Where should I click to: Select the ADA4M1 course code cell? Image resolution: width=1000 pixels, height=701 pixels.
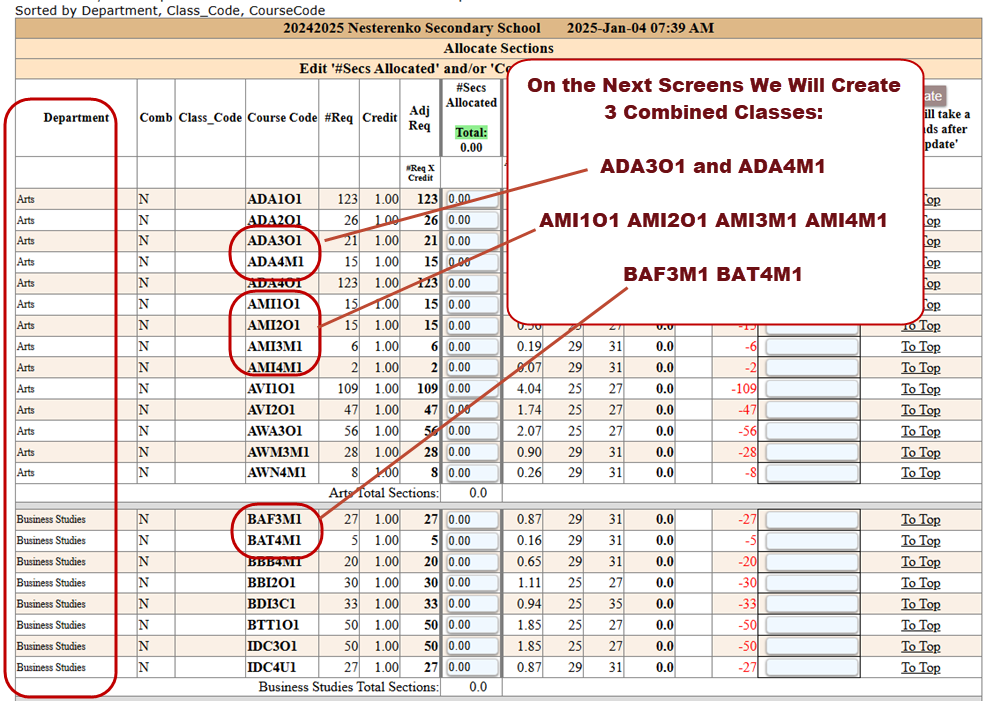click(275, 262)
